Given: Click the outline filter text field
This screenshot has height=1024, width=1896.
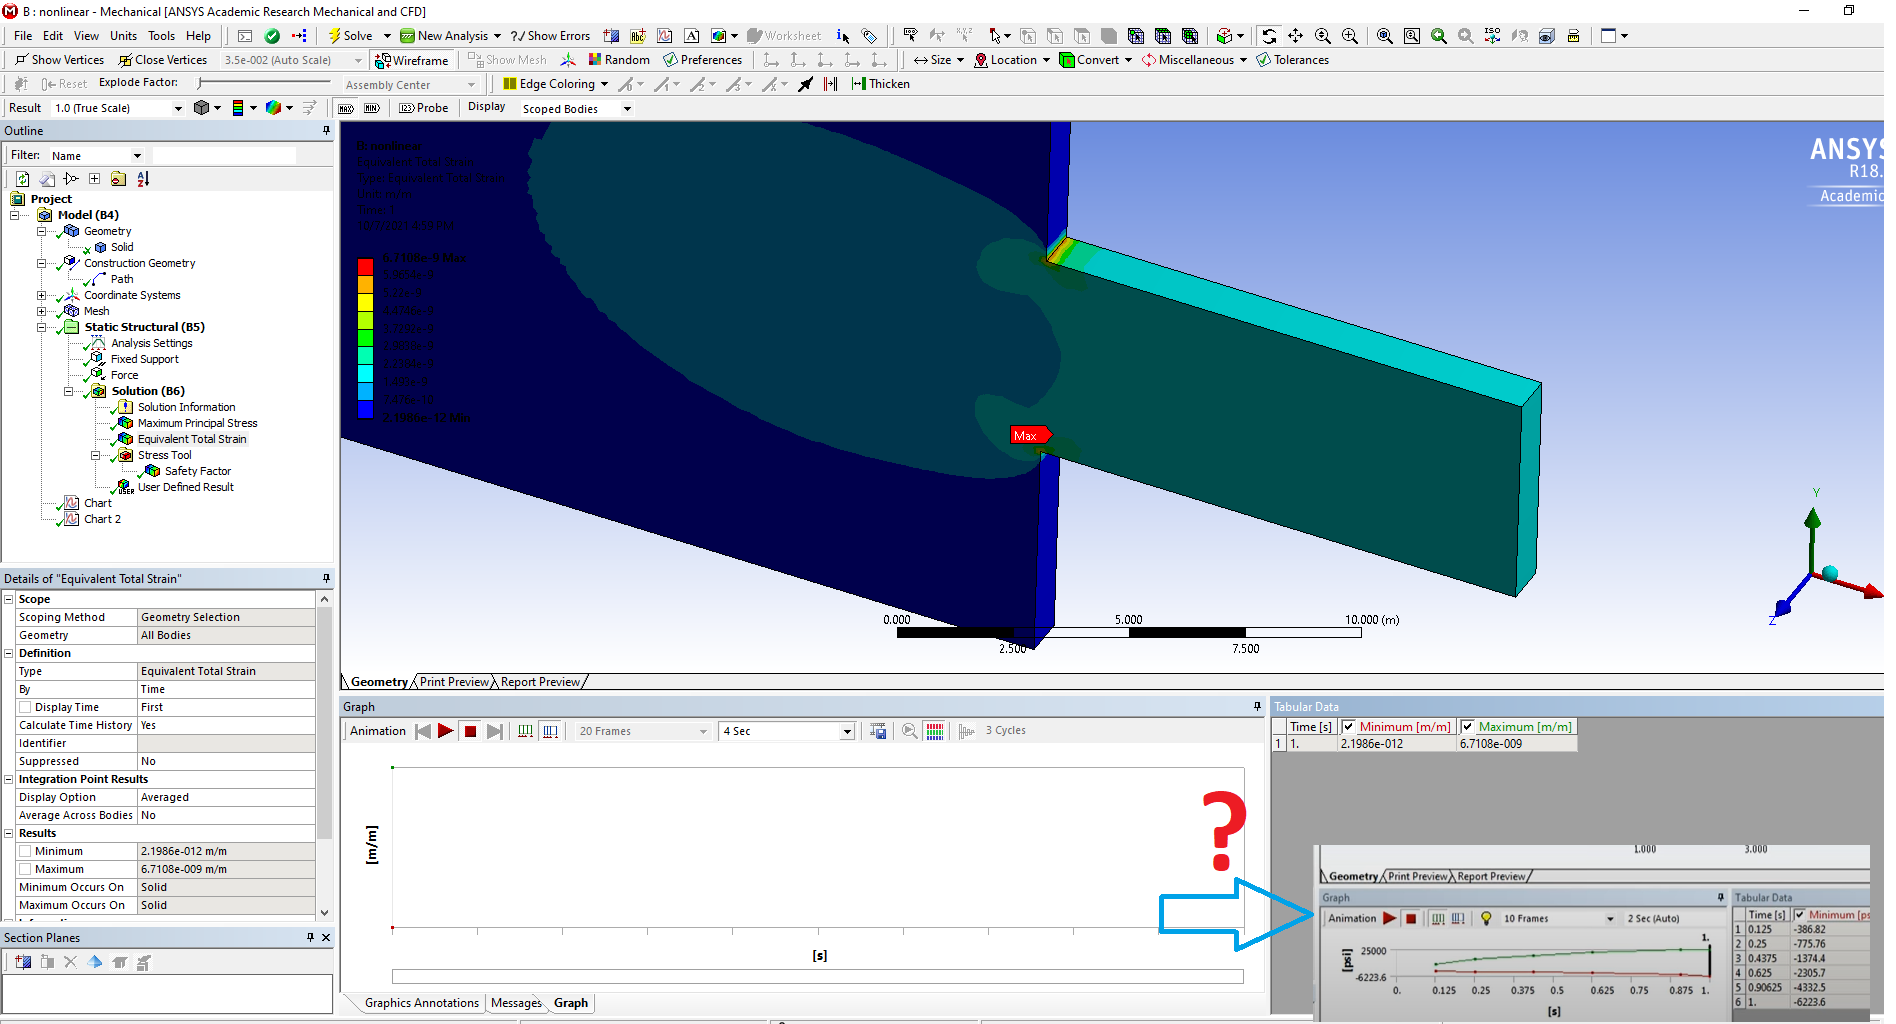Looking at the screenshot, I should pyautogui.click(x=224, y=156).
